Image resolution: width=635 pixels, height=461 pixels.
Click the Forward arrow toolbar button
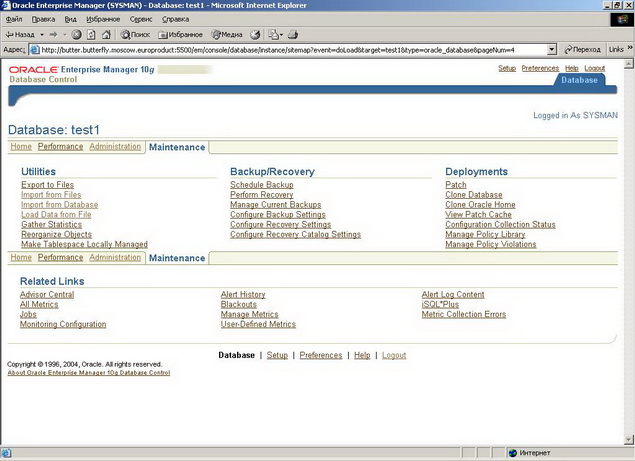53,35
